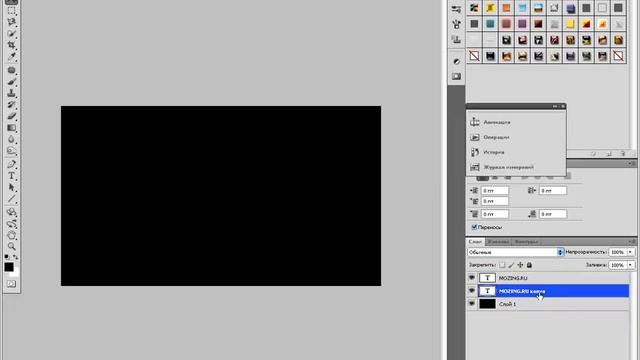The image size is (640, 360).
Task: Select the Horizontal Type tool
Action: click(x=11, y=176)
